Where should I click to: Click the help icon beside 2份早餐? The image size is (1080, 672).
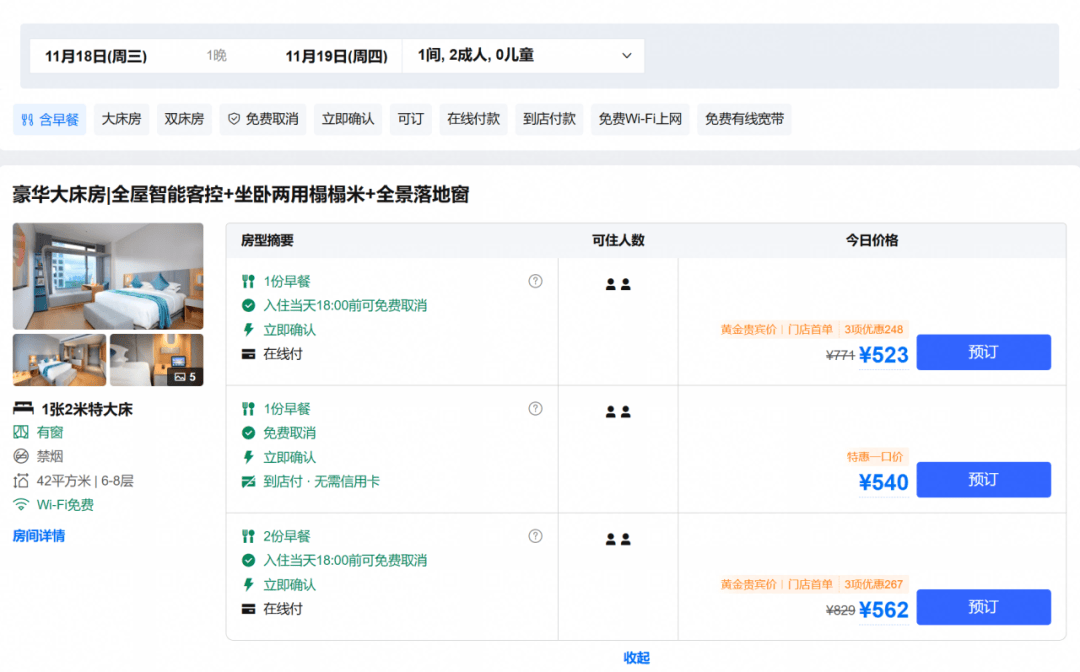[x=535, y=536]
